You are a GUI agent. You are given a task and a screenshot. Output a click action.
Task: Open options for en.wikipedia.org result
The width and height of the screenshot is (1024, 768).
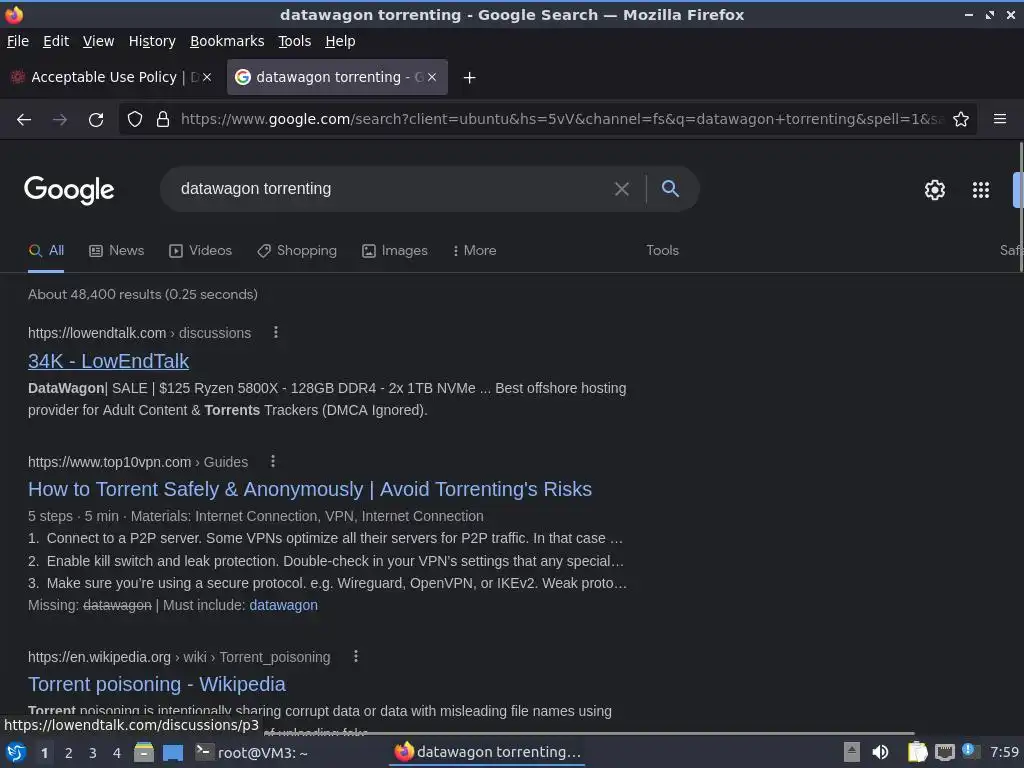pos(356,656)
